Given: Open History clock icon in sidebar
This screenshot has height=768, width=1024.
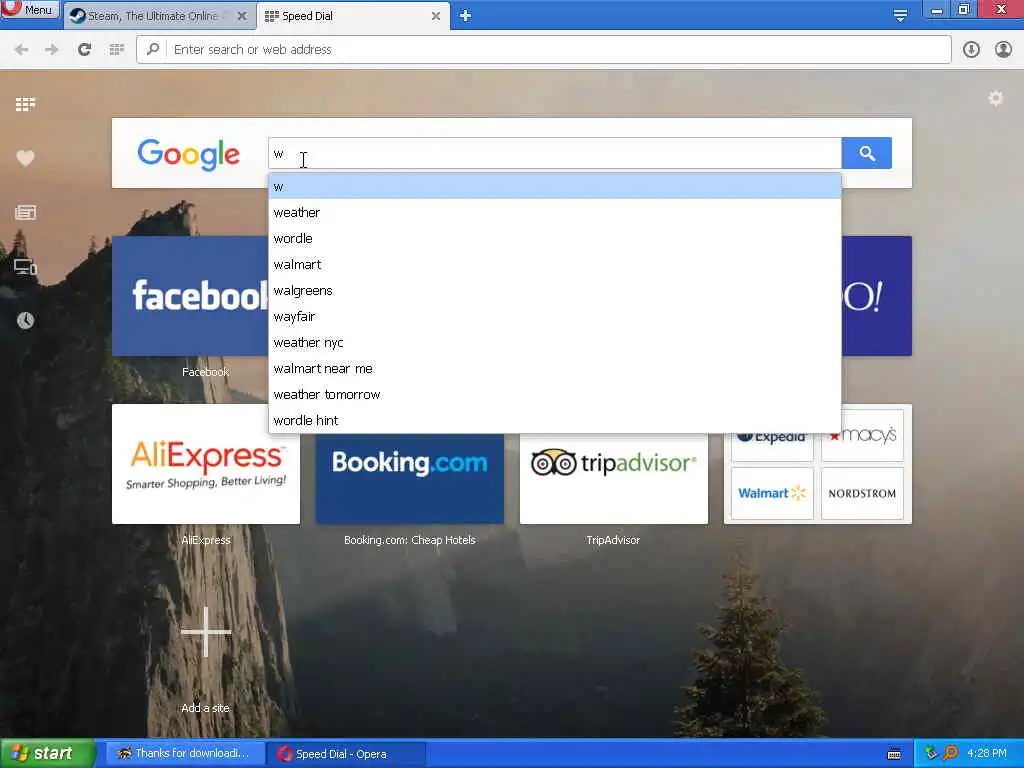Looking at the screenshot, I should click(x=25, y=321).
